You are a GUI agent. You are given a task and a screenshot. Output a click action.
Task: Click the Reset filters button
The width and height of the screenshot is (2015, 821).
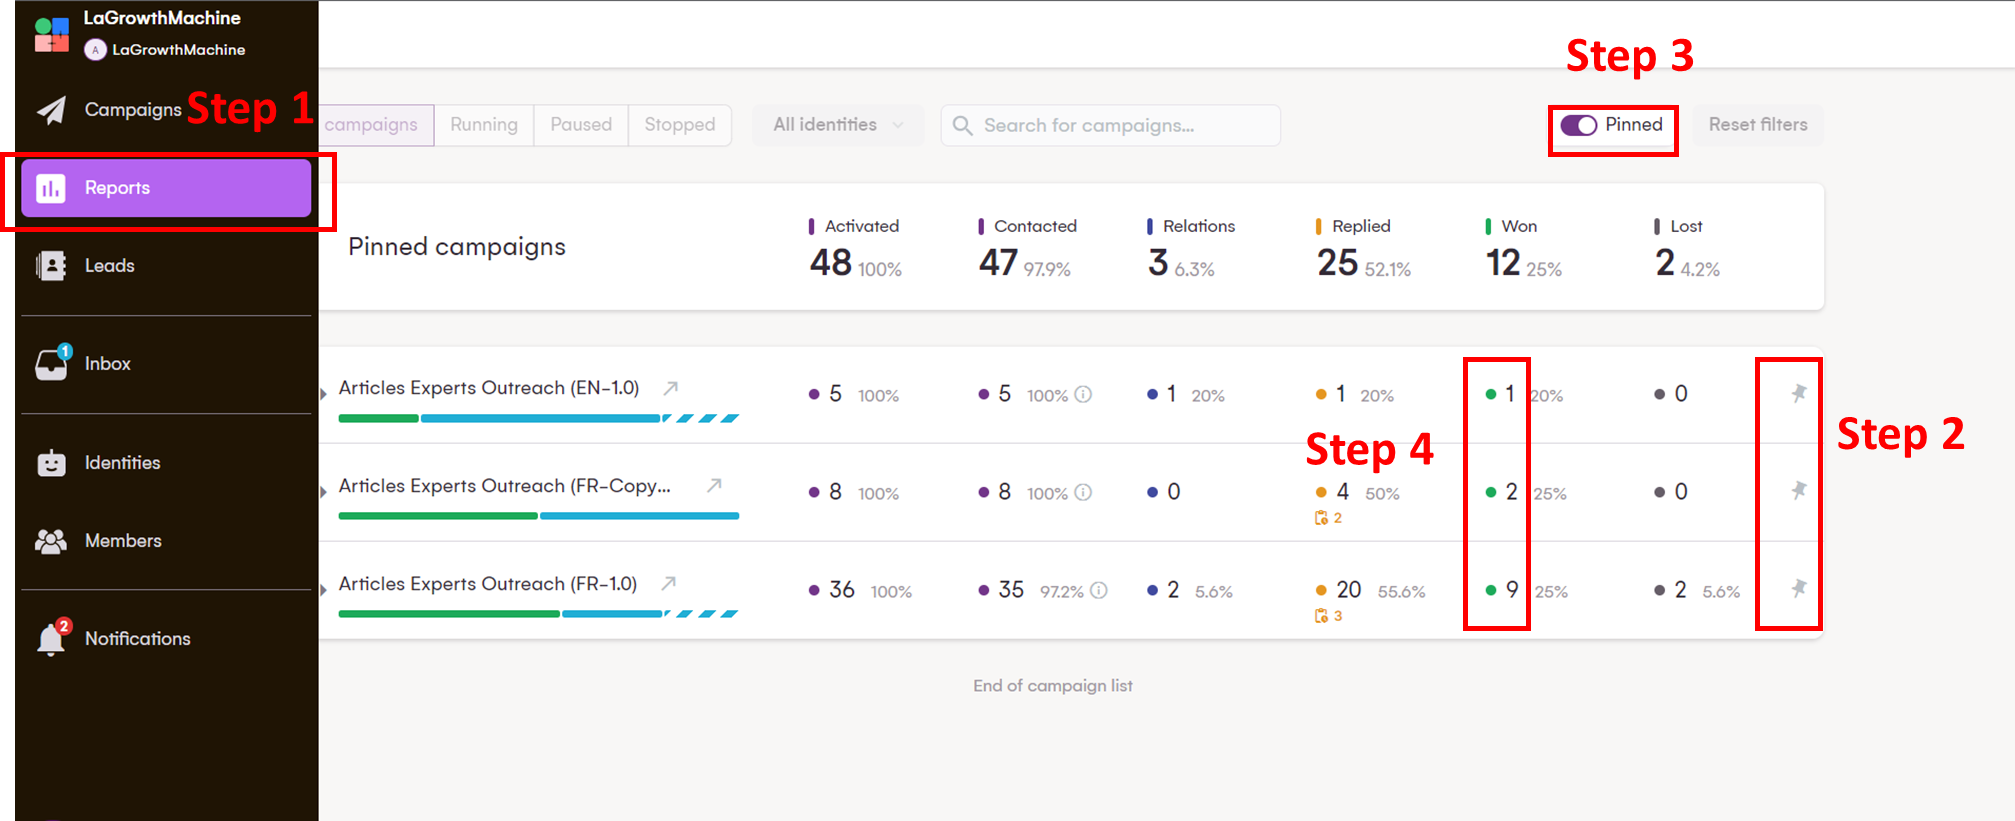pyautogui.click(x=1757, y=125)
